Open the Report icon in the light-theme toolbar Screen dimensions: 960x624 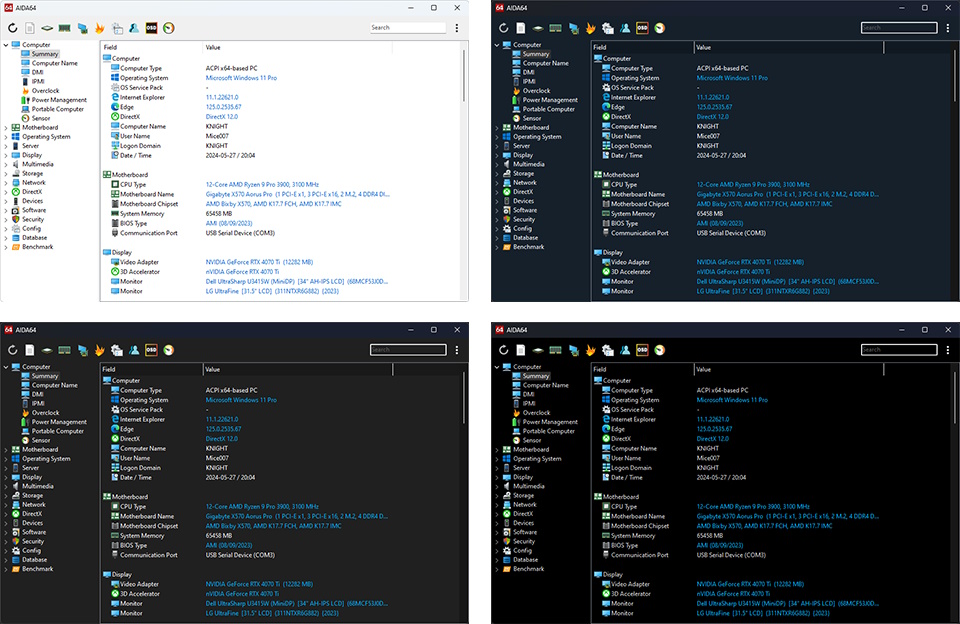(30, 28)
